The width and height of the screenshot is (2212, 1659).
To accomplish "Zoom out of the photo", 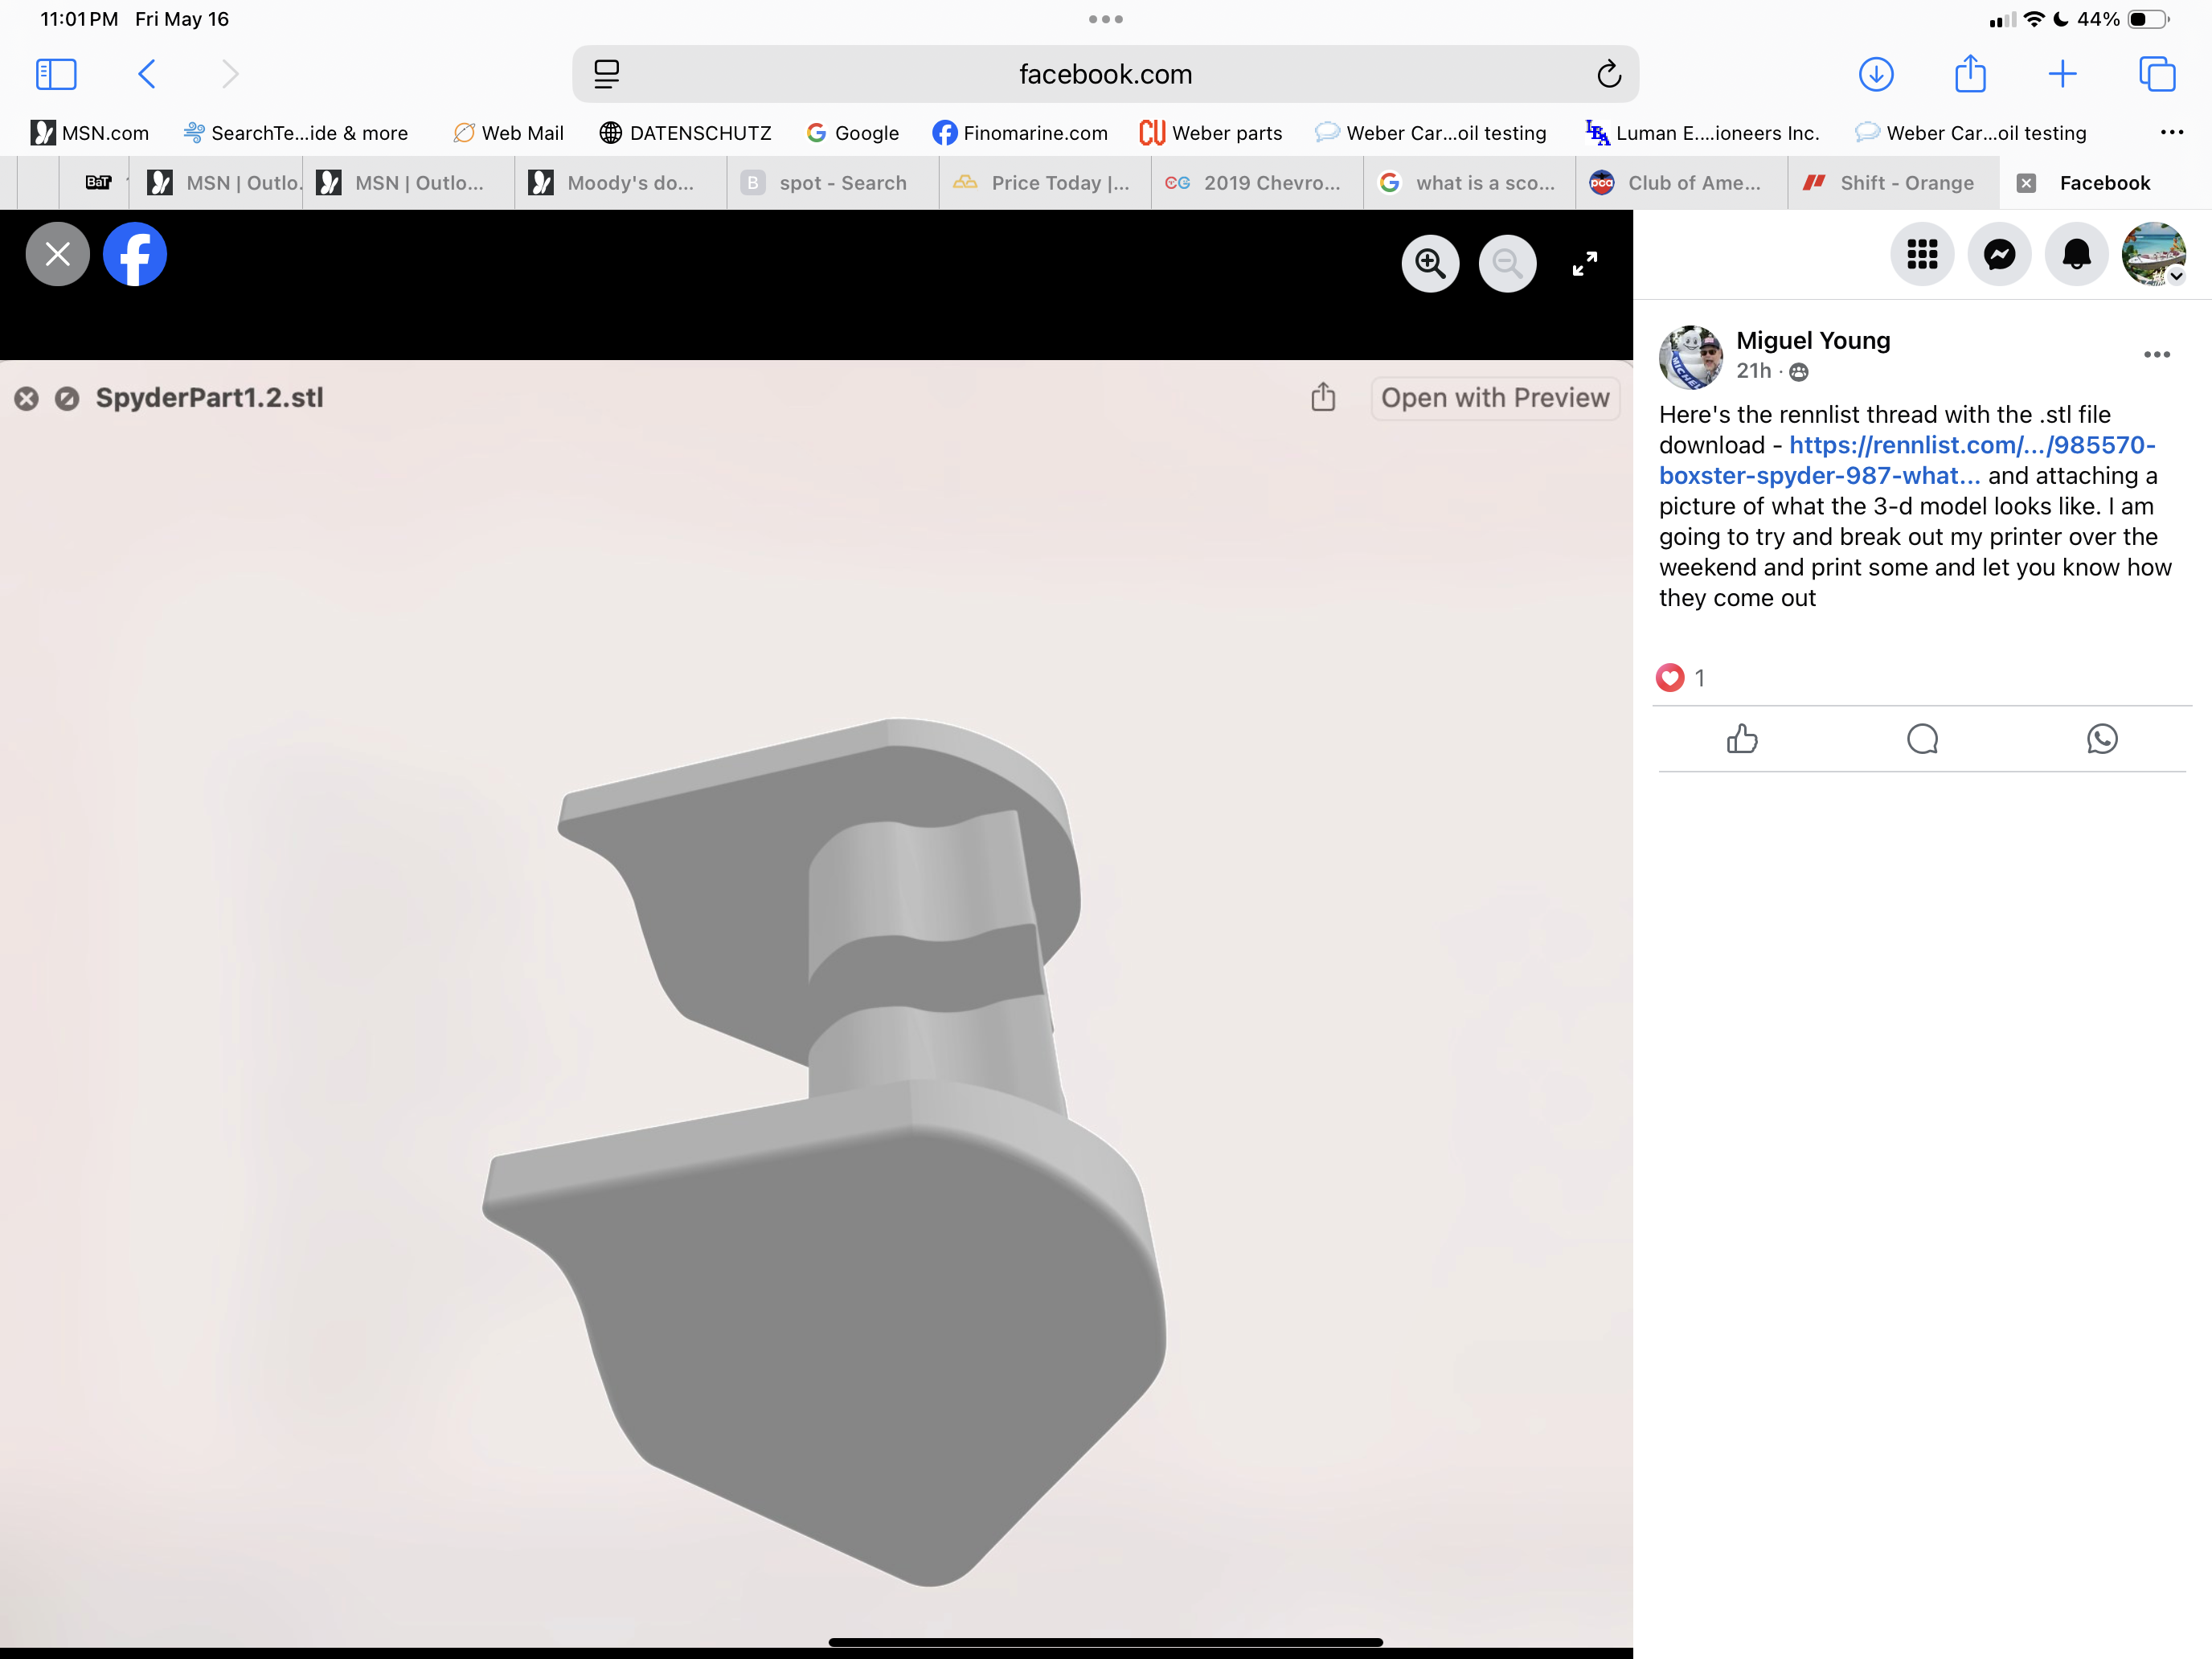I will (1507, 264).
